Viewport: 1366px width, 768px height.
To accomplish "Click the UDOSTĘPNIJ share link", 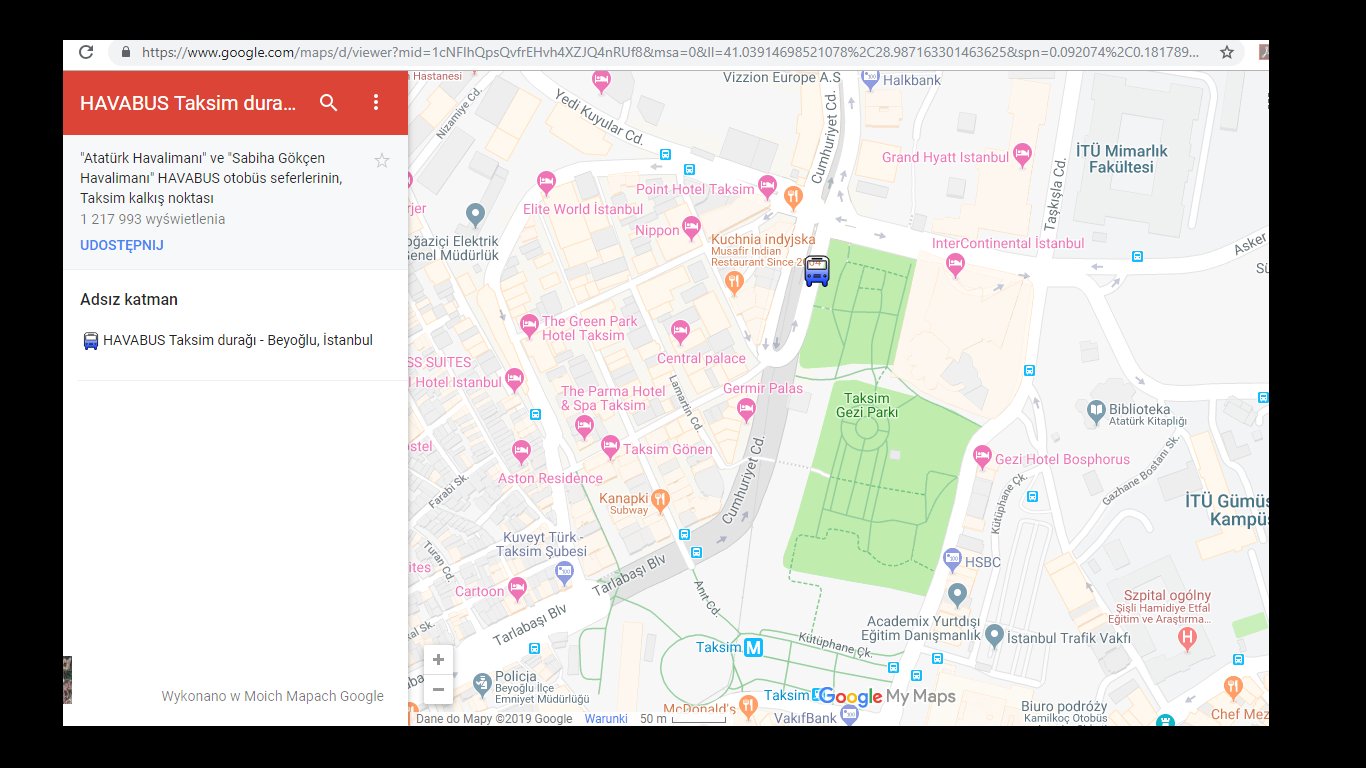I will pyautogui.click(x=122, y=245).
